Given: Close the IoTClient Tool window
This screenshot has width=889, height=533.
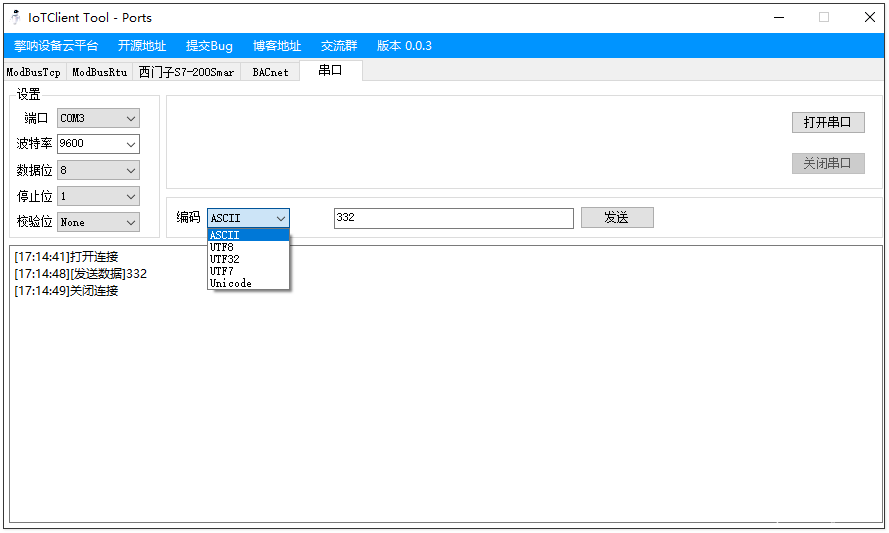Looking at the screenshot, I should (869, 18).
